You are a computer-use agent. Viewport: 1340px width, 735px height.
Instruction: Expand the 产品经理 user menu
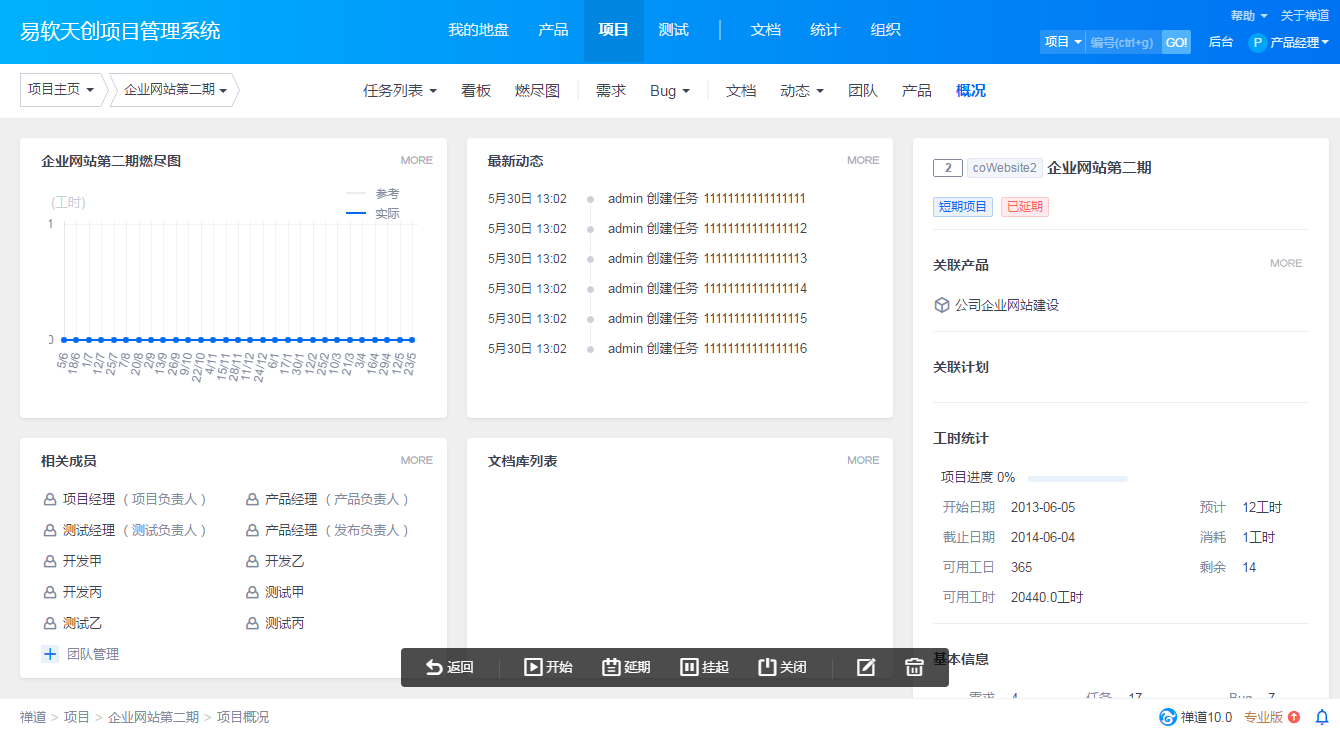pyautogui.click(x=1289, y=42)
